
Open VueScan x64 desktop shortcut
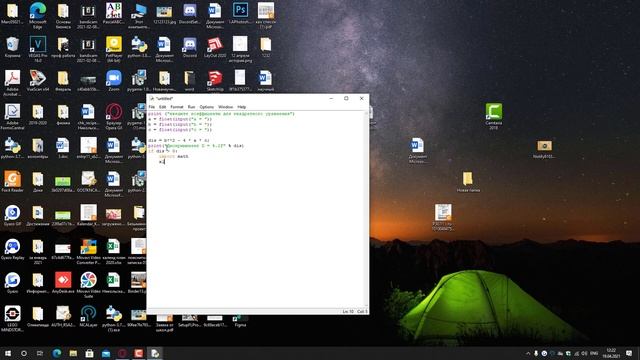(38, 80)
